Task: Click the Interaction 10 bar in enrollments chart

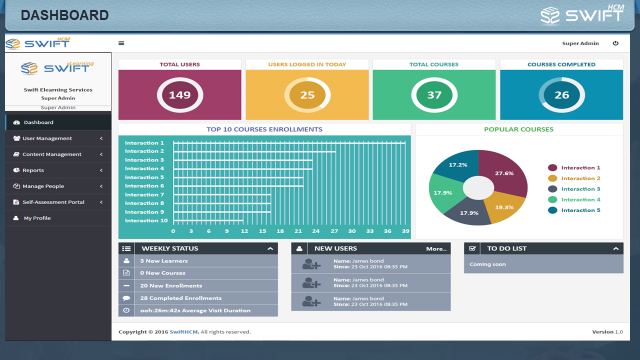Action: 208,220
